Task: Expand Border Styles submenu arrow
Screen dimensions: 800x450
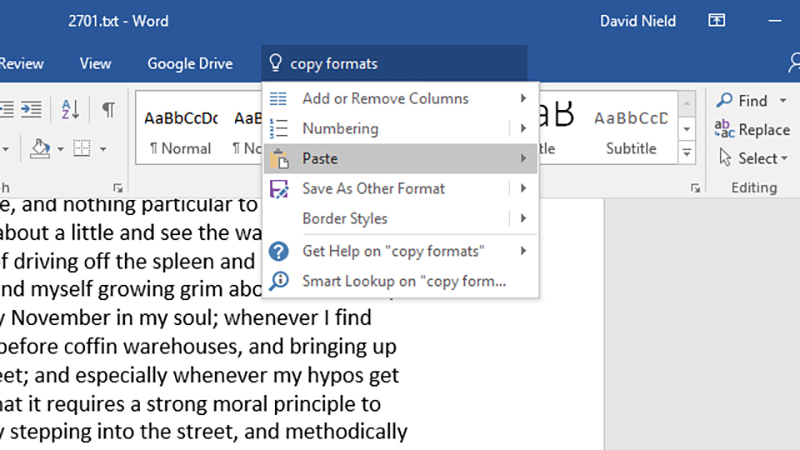Action: click(523, 218)
